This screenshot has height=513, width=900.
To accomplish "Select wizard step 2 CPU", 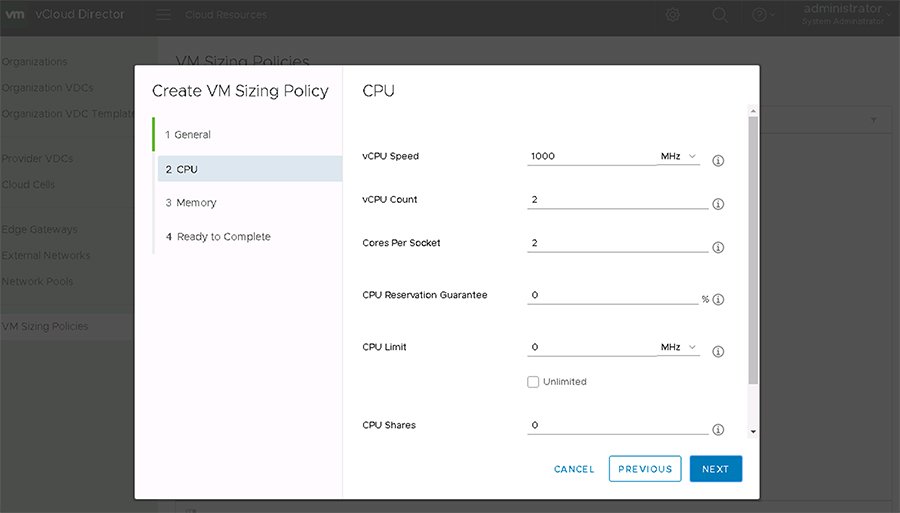I will pos(250,169).
